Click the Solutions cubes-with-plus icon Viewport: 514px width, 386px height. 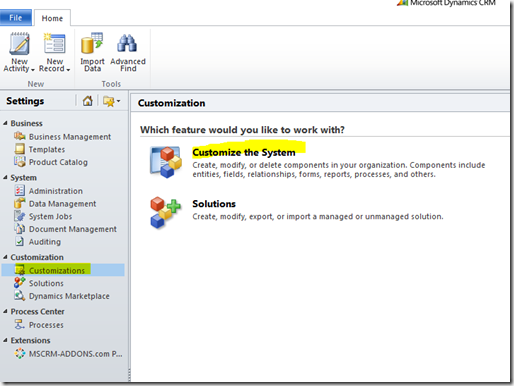(165, 213)
